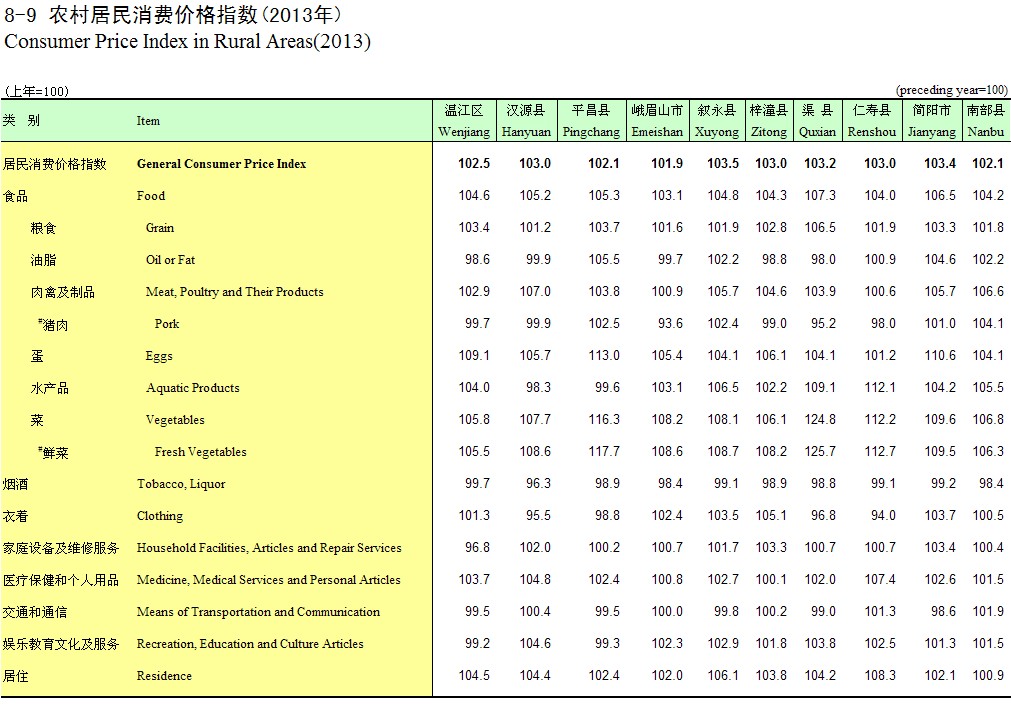Viewport: 1011px width, 713px height.
Task: Click the 'General Consumer Price Index' row label
Action: (x=221, y=164)
